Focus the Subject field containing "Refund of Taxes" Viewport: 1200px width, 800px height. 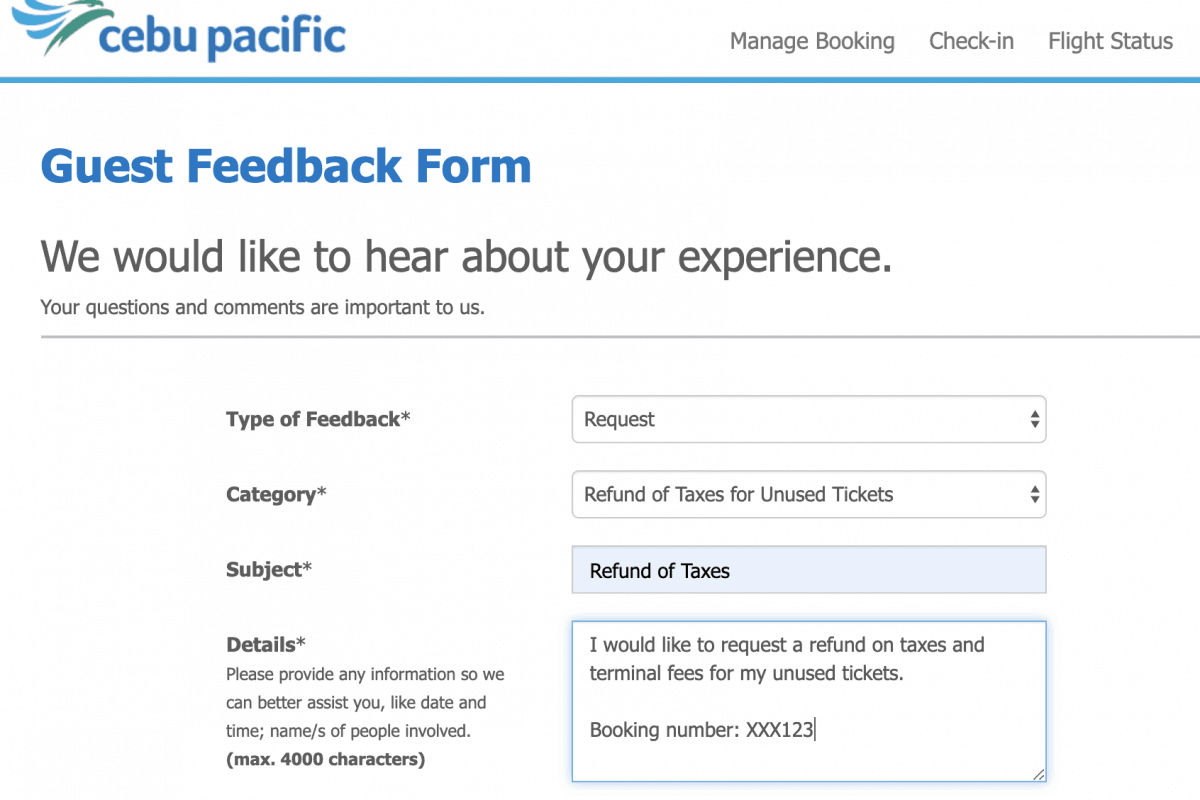(x=808, y=571)
